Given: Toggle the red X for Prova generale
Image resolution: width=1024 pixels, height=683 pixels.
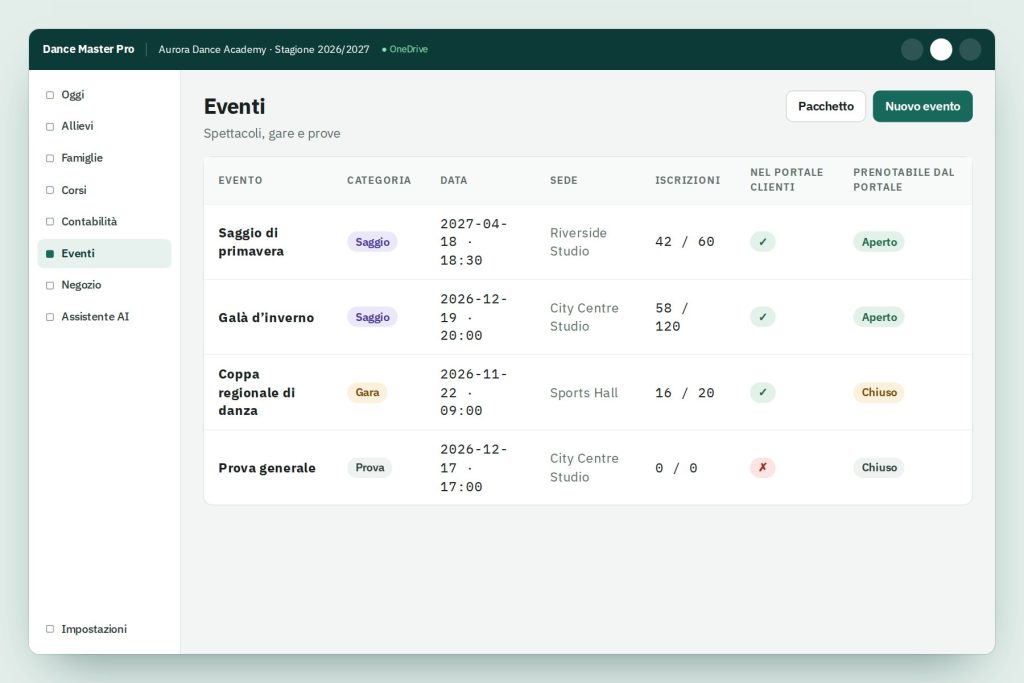Looking at the screenshot, I should pos(762,468).
